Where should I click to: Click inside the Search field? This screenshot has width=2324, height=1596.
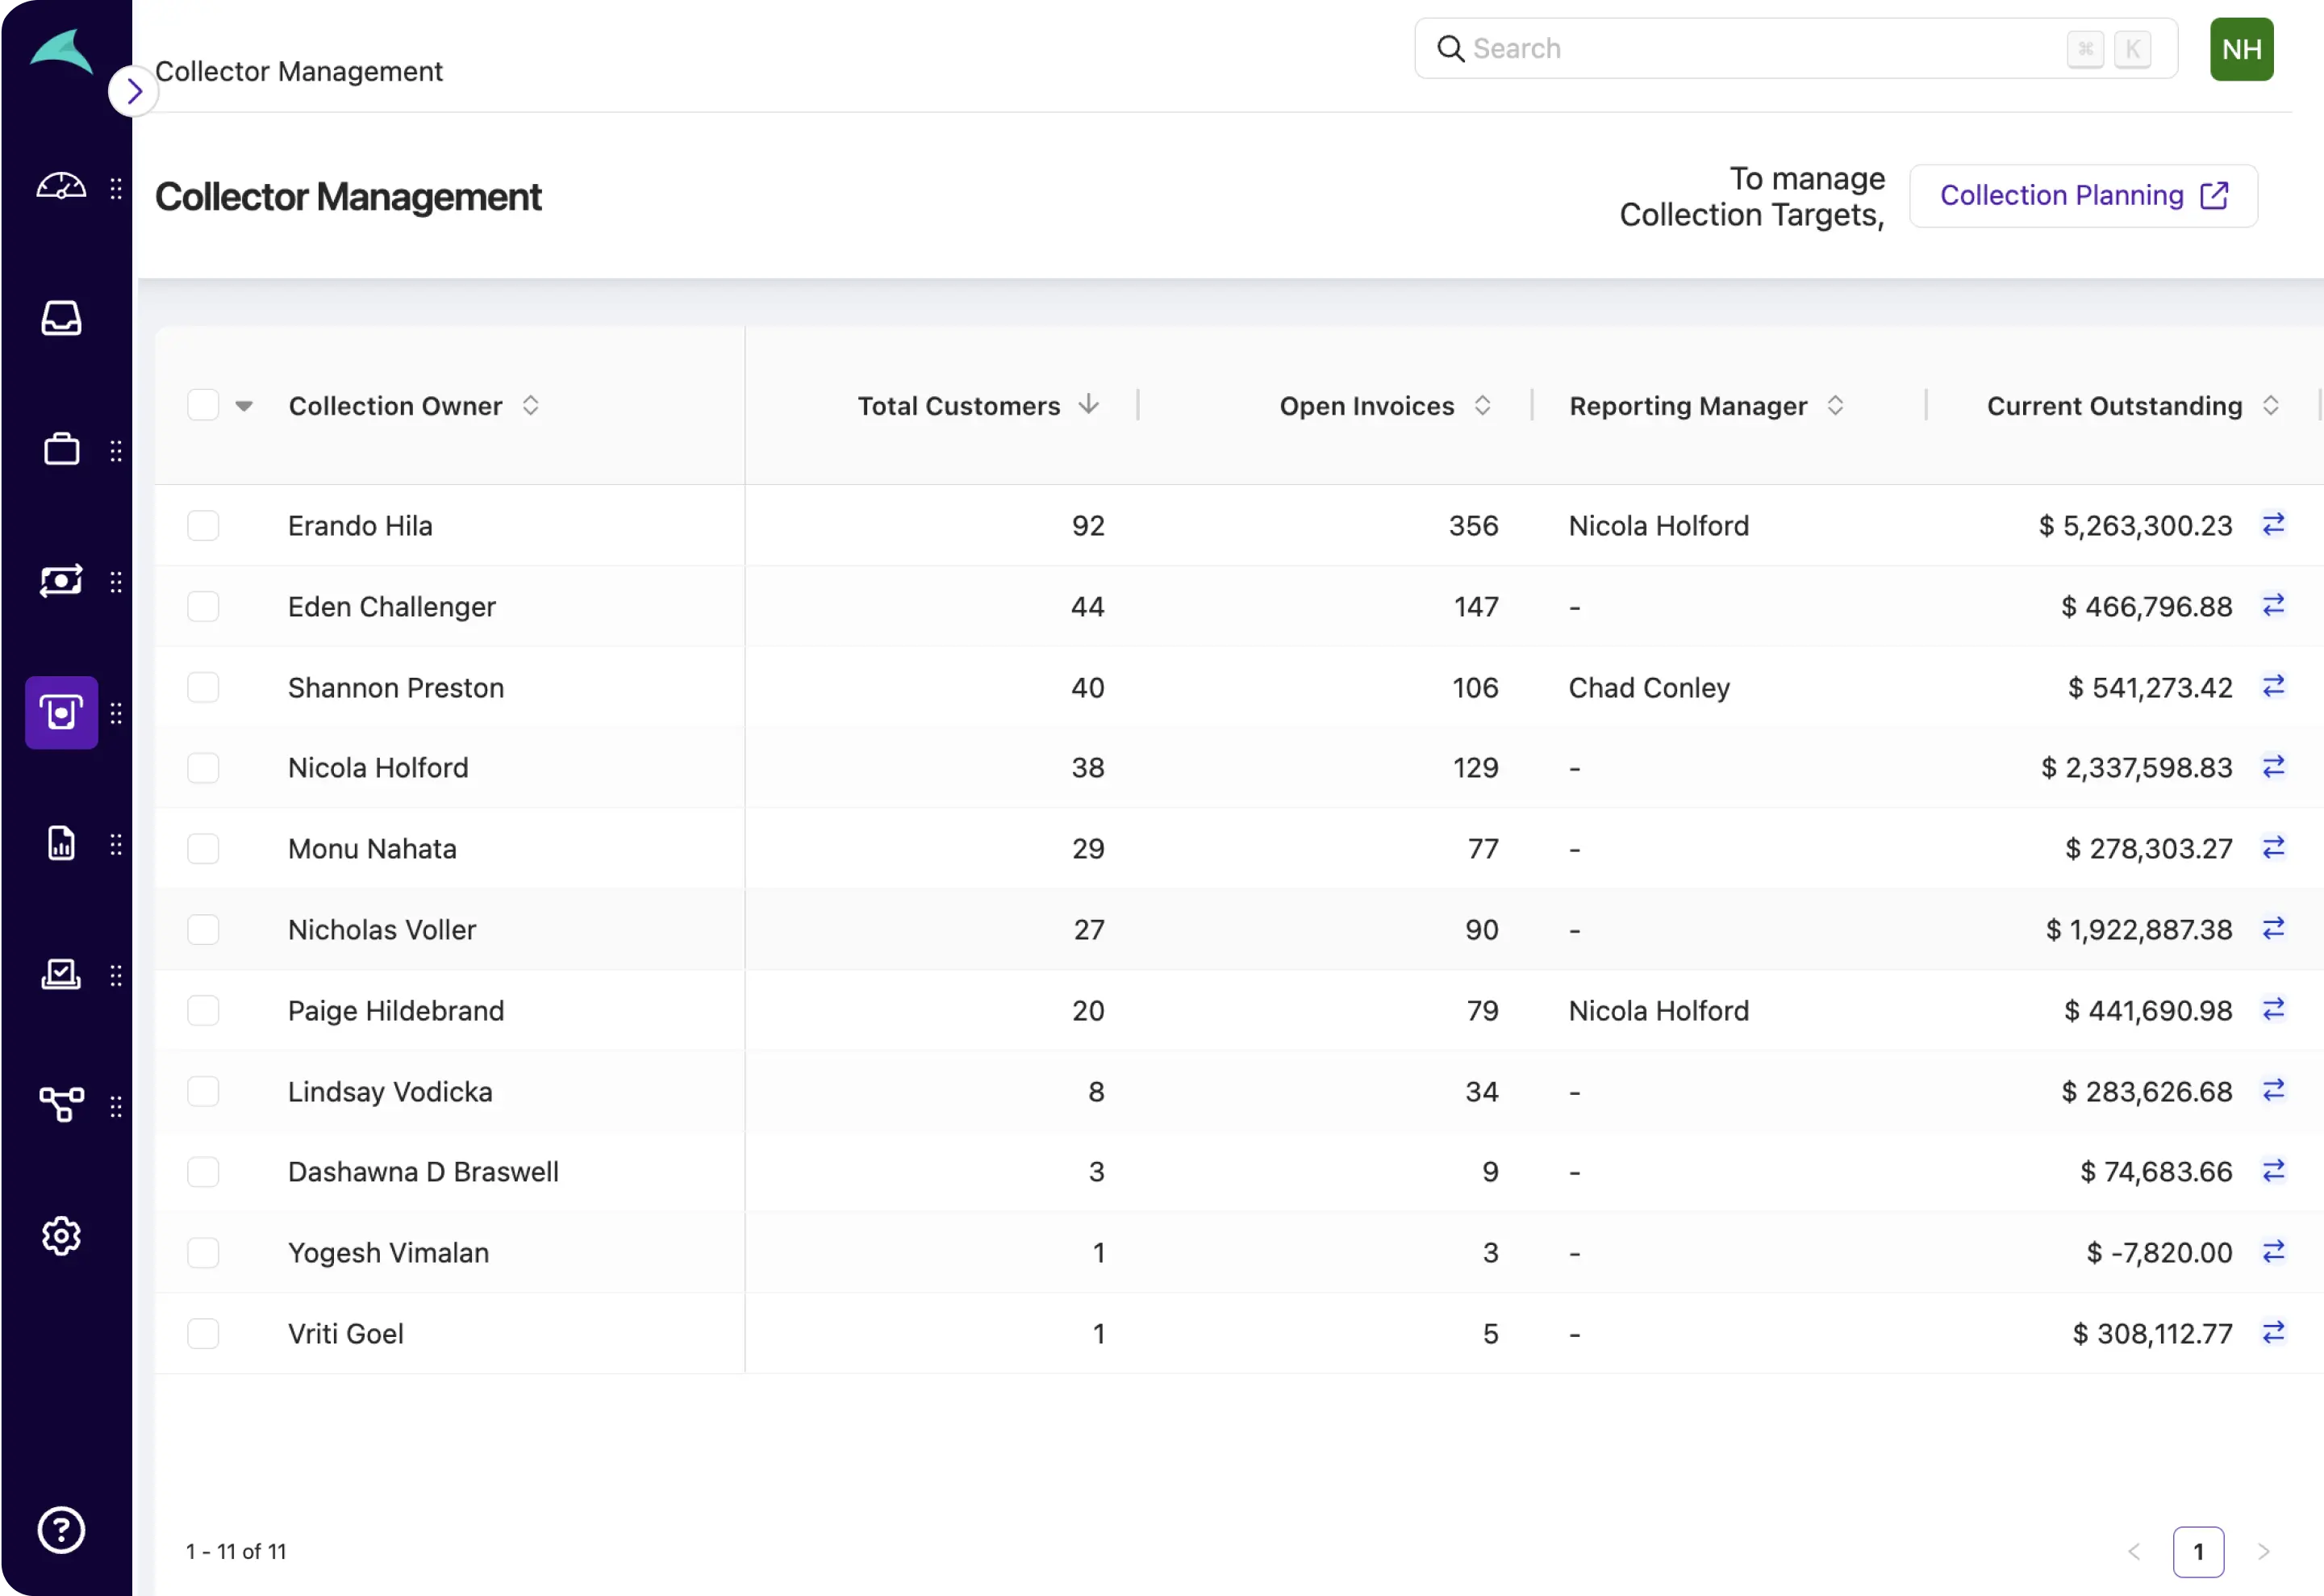point(1795,48)
